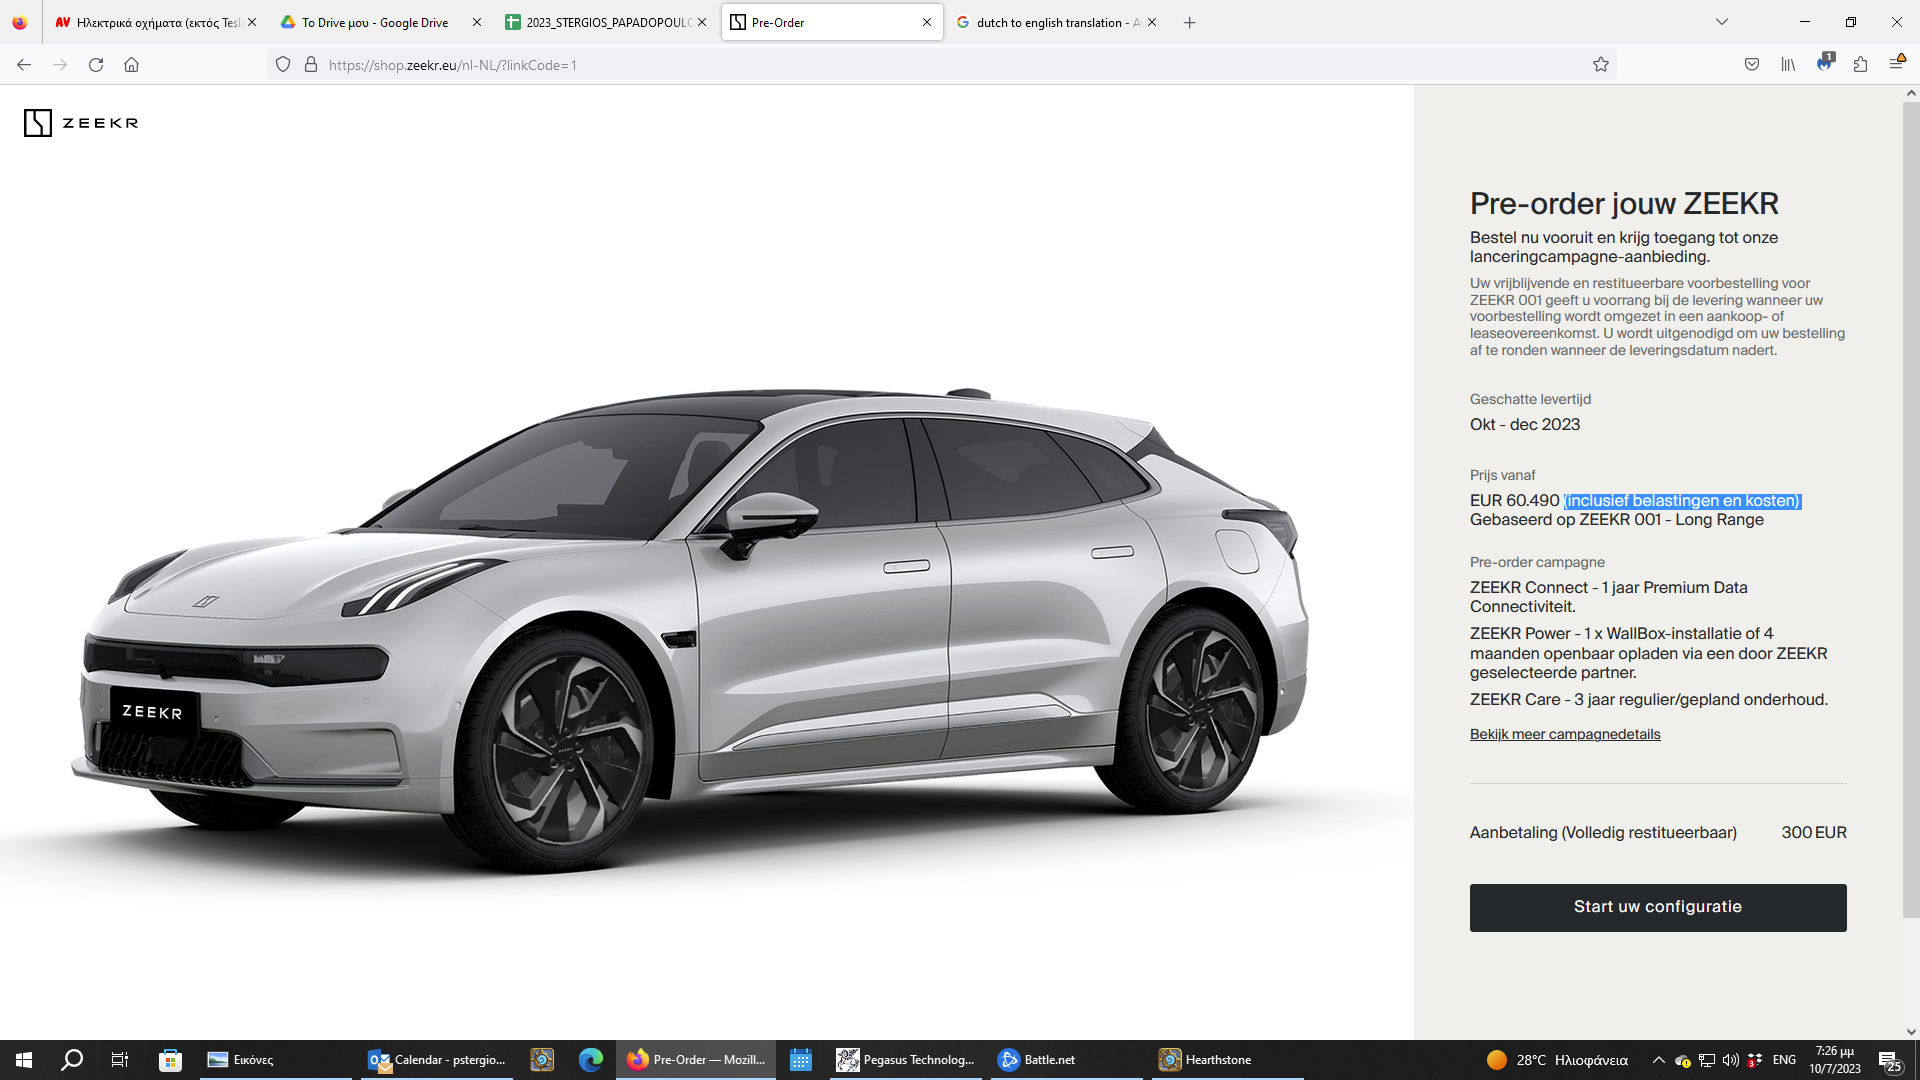Click Start uw configuratie button
The height and width of the screenshot is (1080, 1920).
(x=1657, y=907)
